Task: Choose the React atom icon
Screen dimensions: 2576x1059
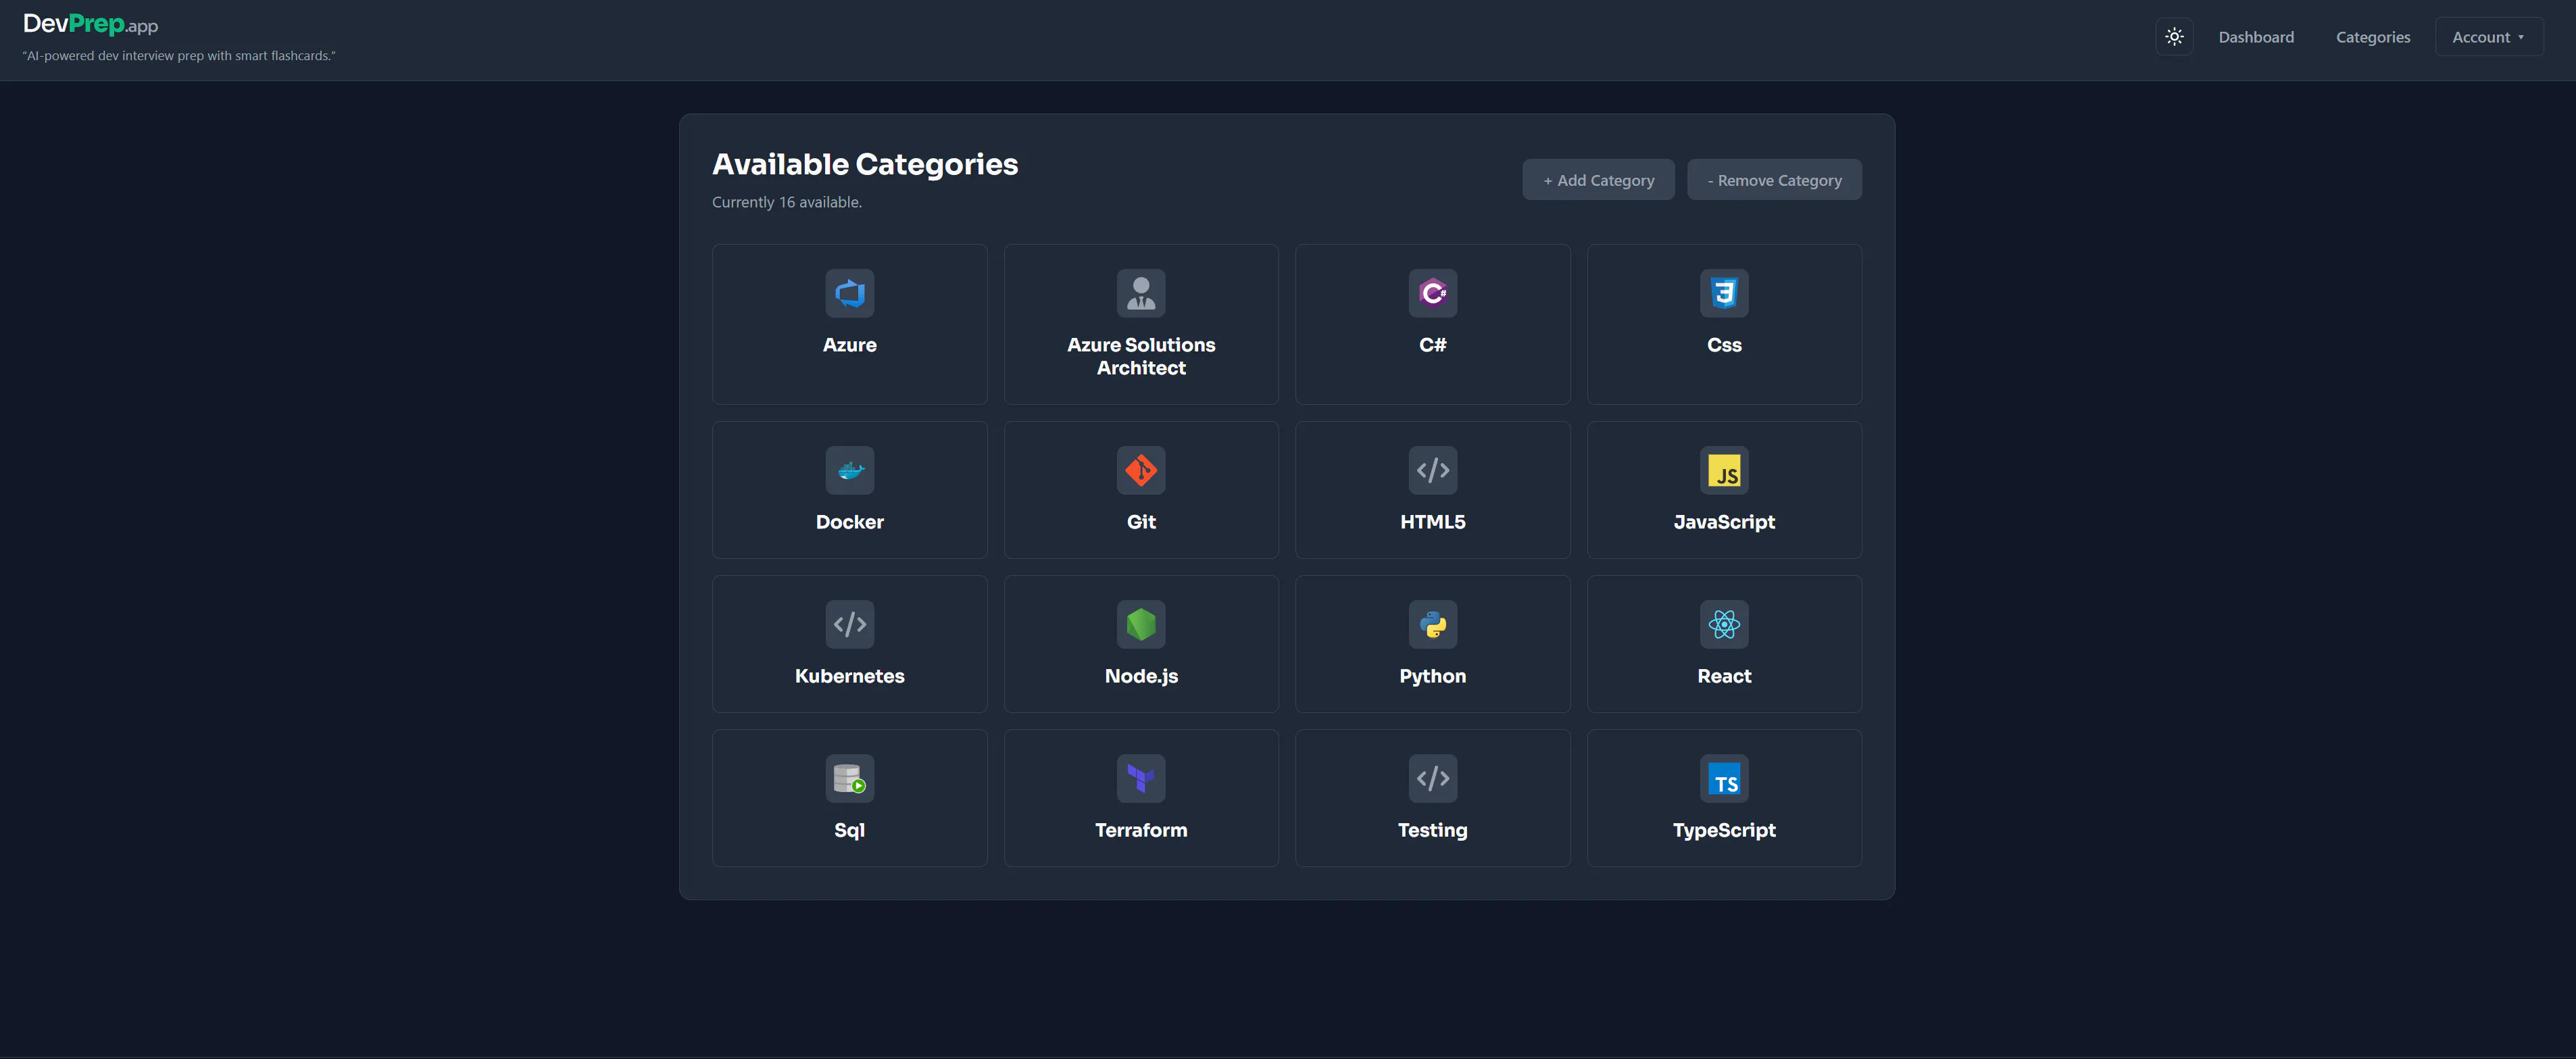Action: tap(1724, 624)
